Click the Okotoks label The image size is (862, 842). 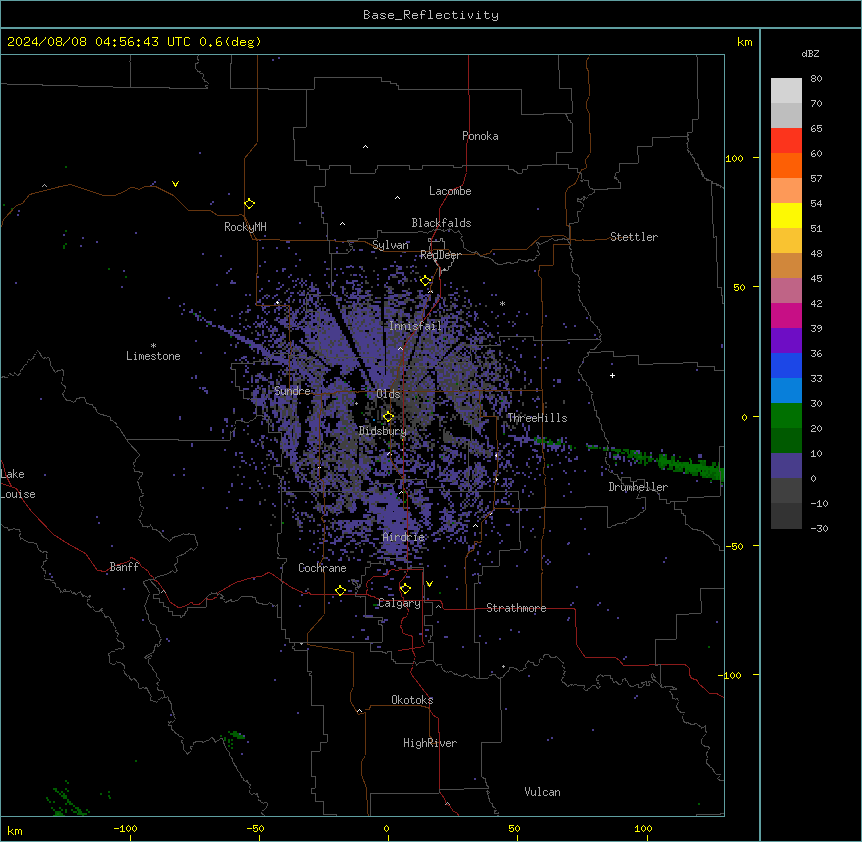tap(412, 700)
